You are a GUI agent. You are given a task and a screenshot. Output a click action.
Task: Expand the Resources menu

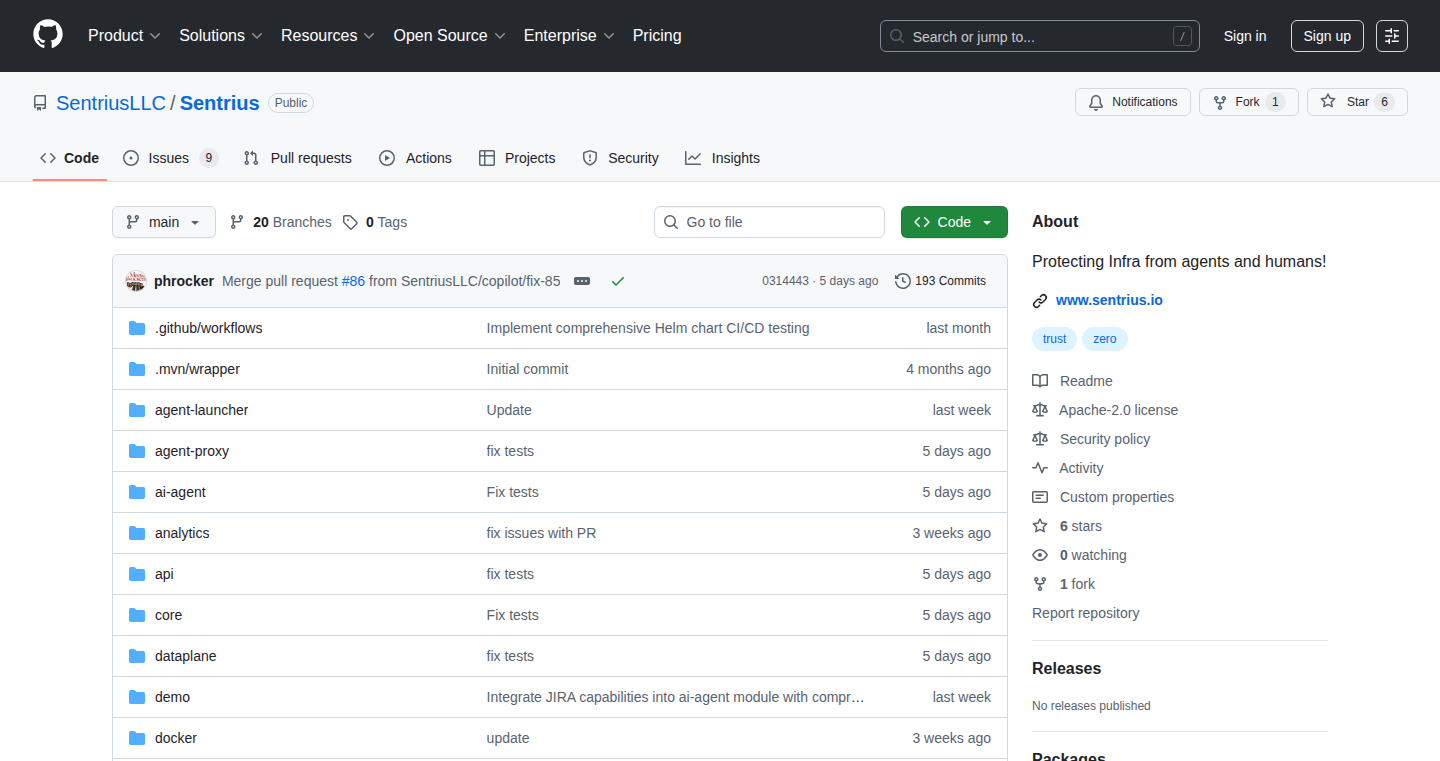[x=328, y=36]
